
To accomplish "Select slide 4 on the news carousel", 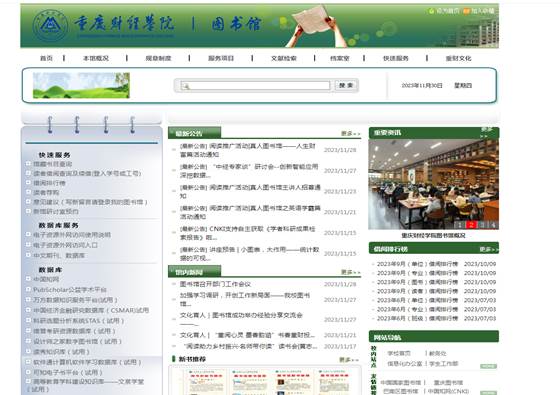I will [493, 225].
